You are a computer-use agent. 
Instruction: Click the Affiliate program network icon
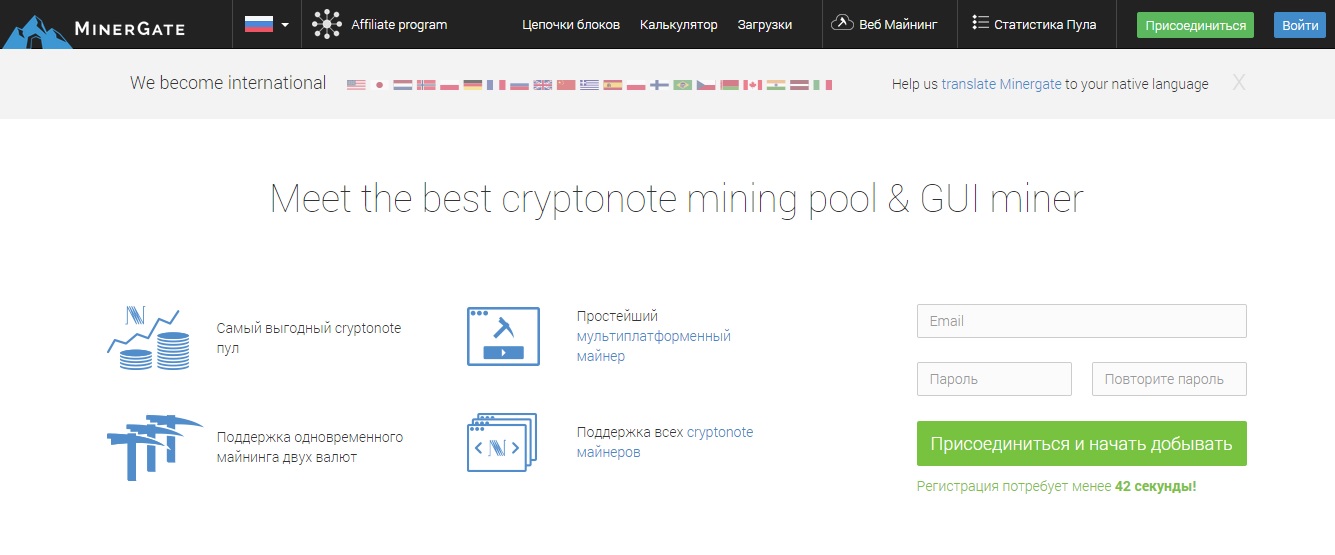(326, 24)
